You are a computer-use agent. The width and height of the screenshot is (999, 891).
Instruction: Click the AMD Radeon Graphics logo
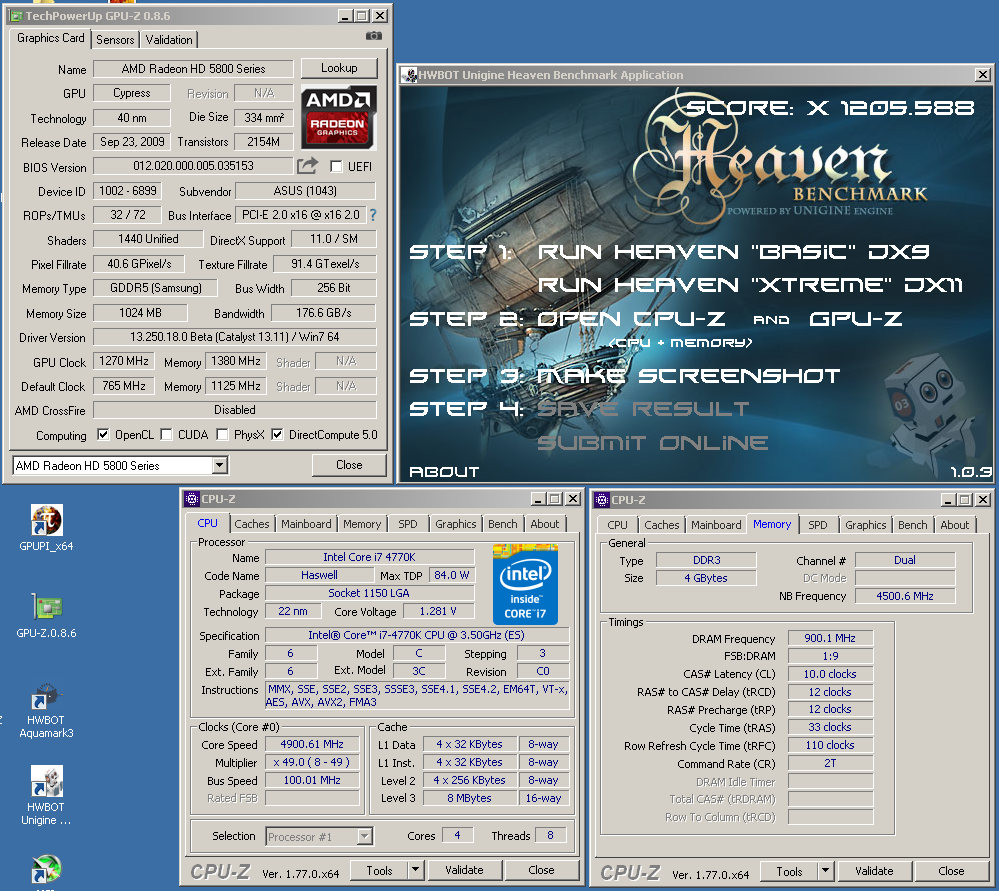coord(338,117)
